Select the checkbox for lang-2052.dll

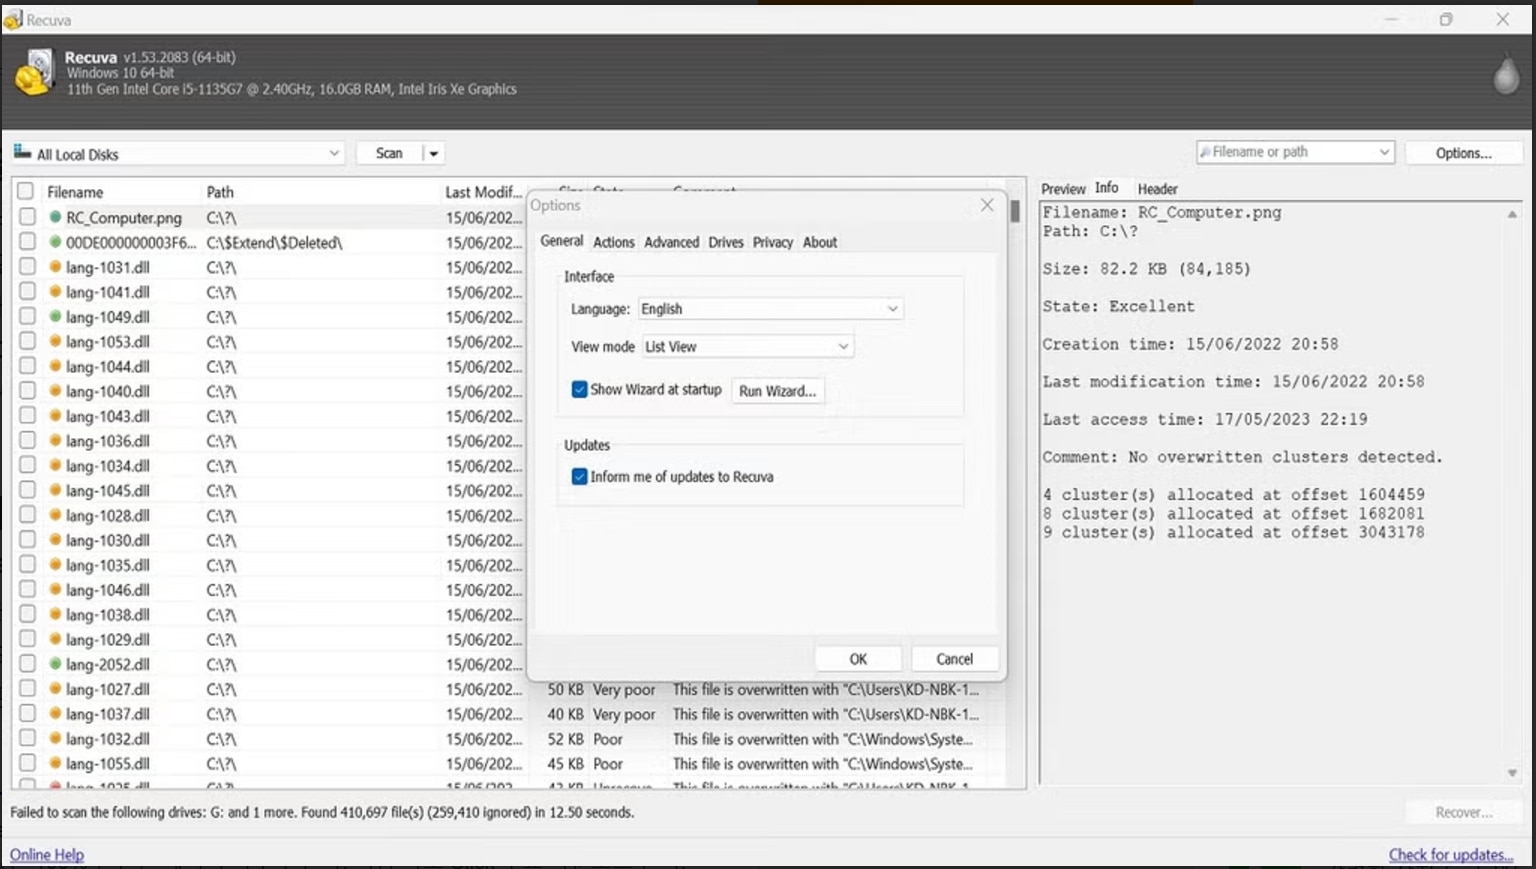(x=27, y=664)
